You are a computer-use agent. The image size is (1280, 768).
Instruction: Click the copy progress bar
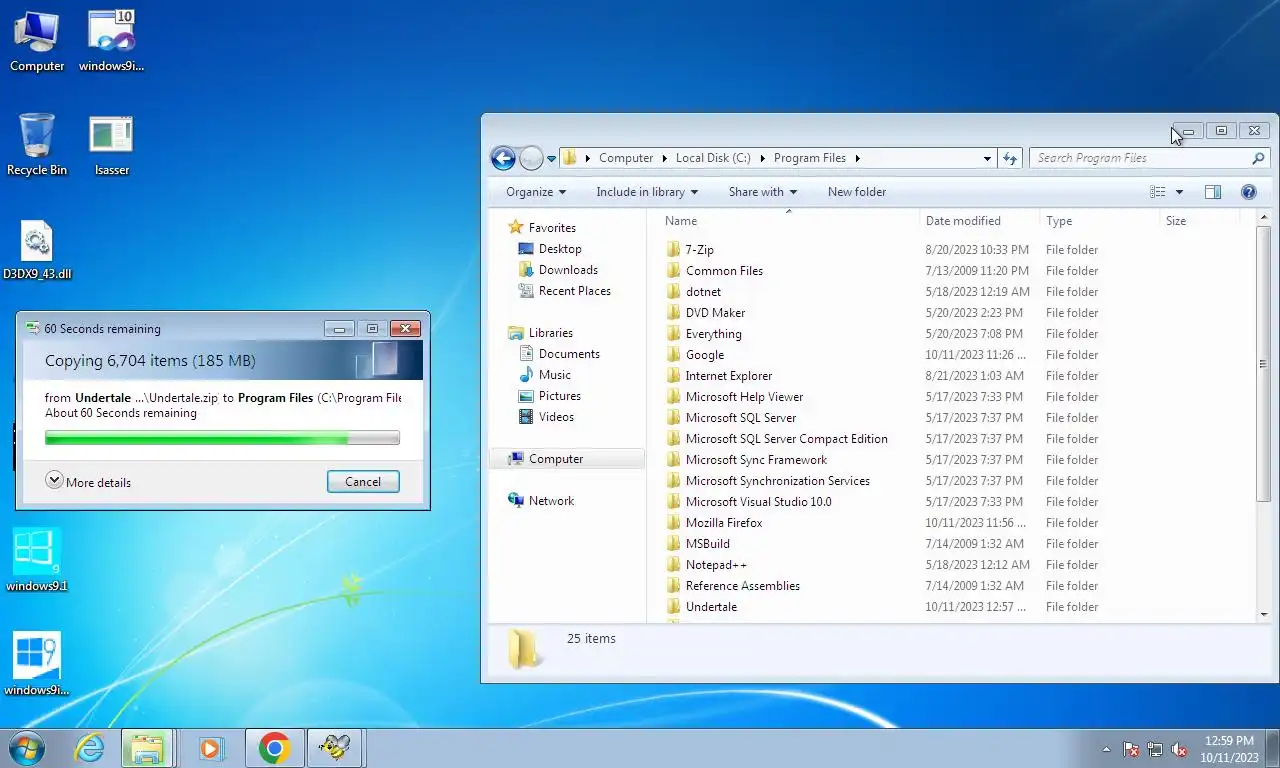point(222,437)
